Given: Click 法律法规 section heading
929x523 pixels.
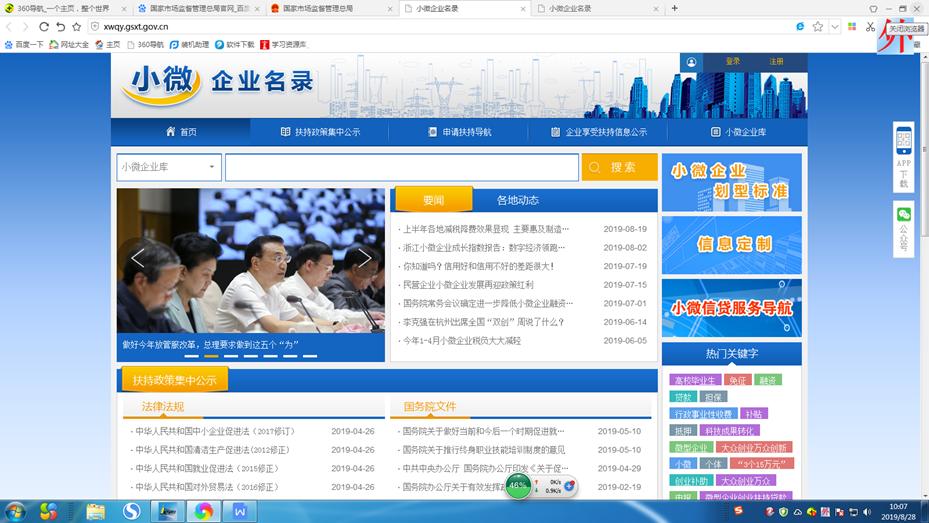Looking at the screenshot, I should (x=162, y=406).
